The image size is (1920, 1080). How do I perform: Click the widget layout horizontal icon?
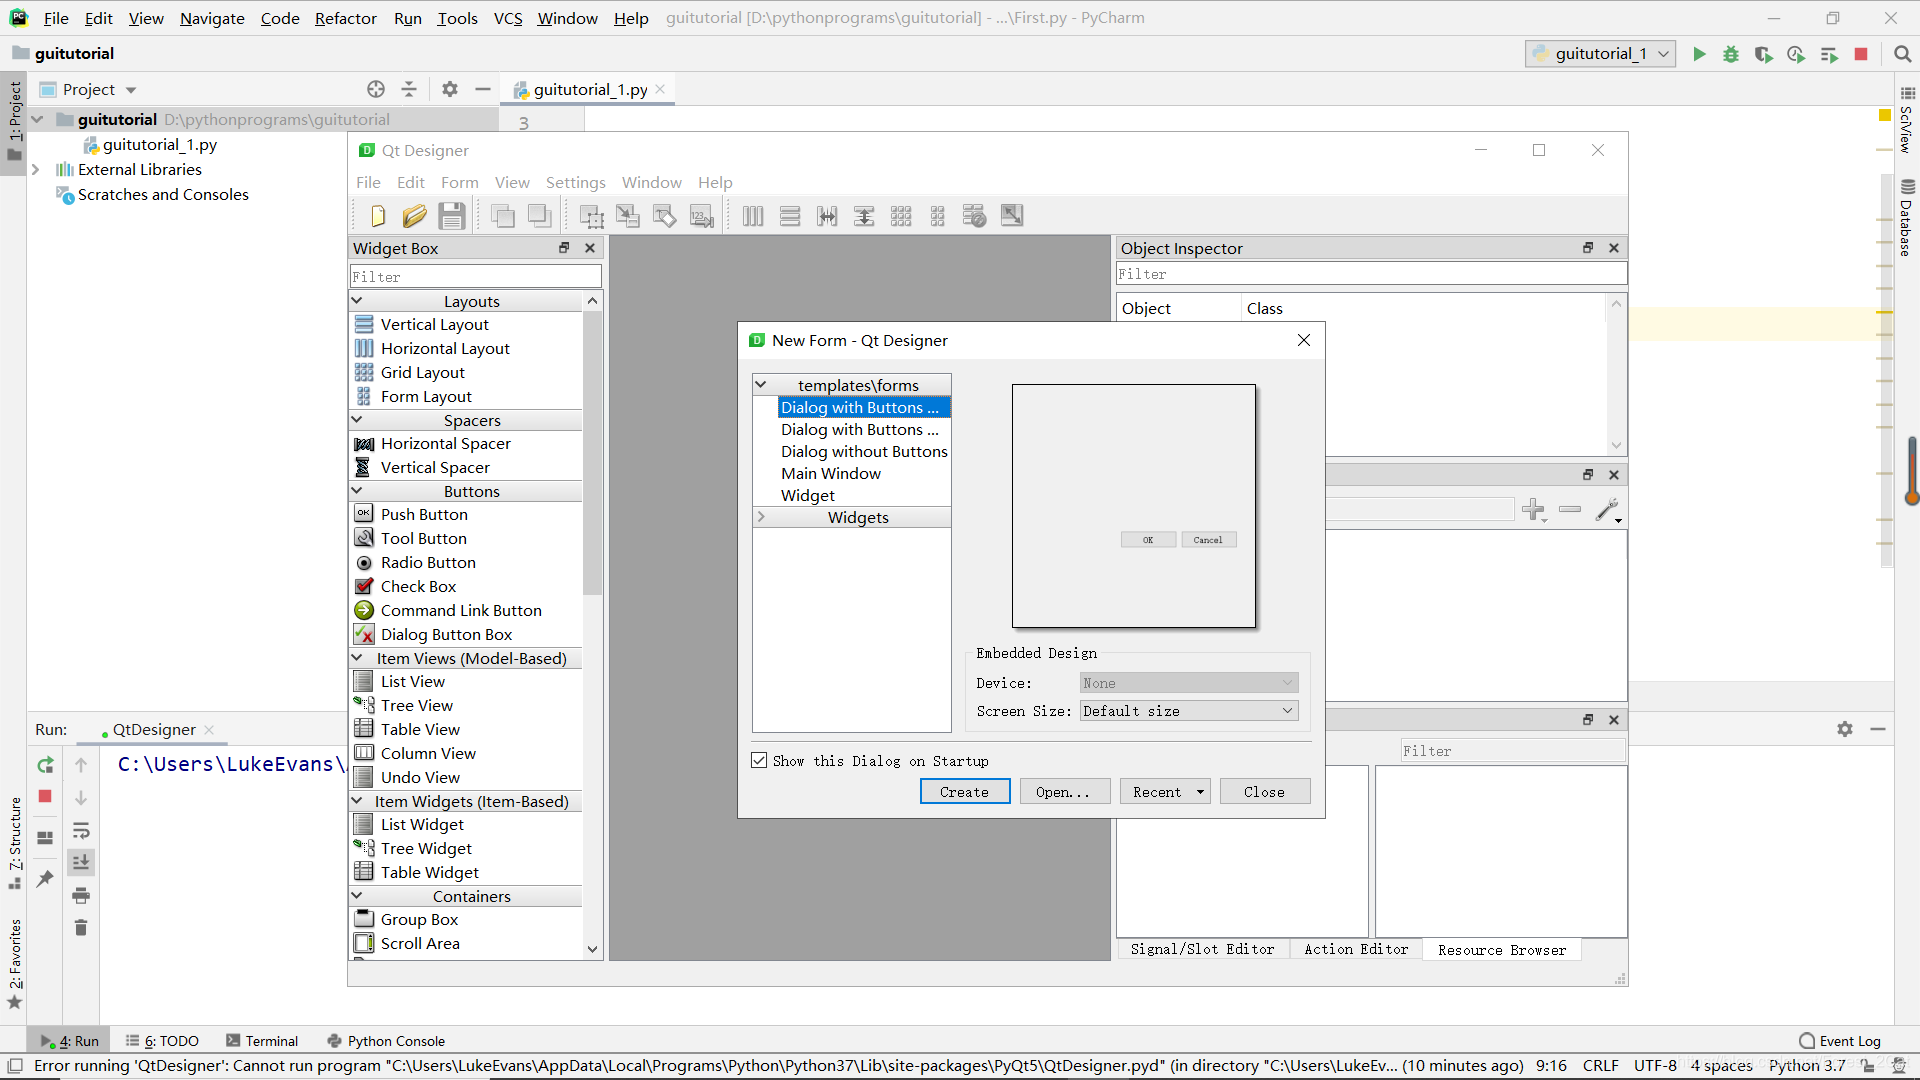pyautogui.click(x=753, y=215)
